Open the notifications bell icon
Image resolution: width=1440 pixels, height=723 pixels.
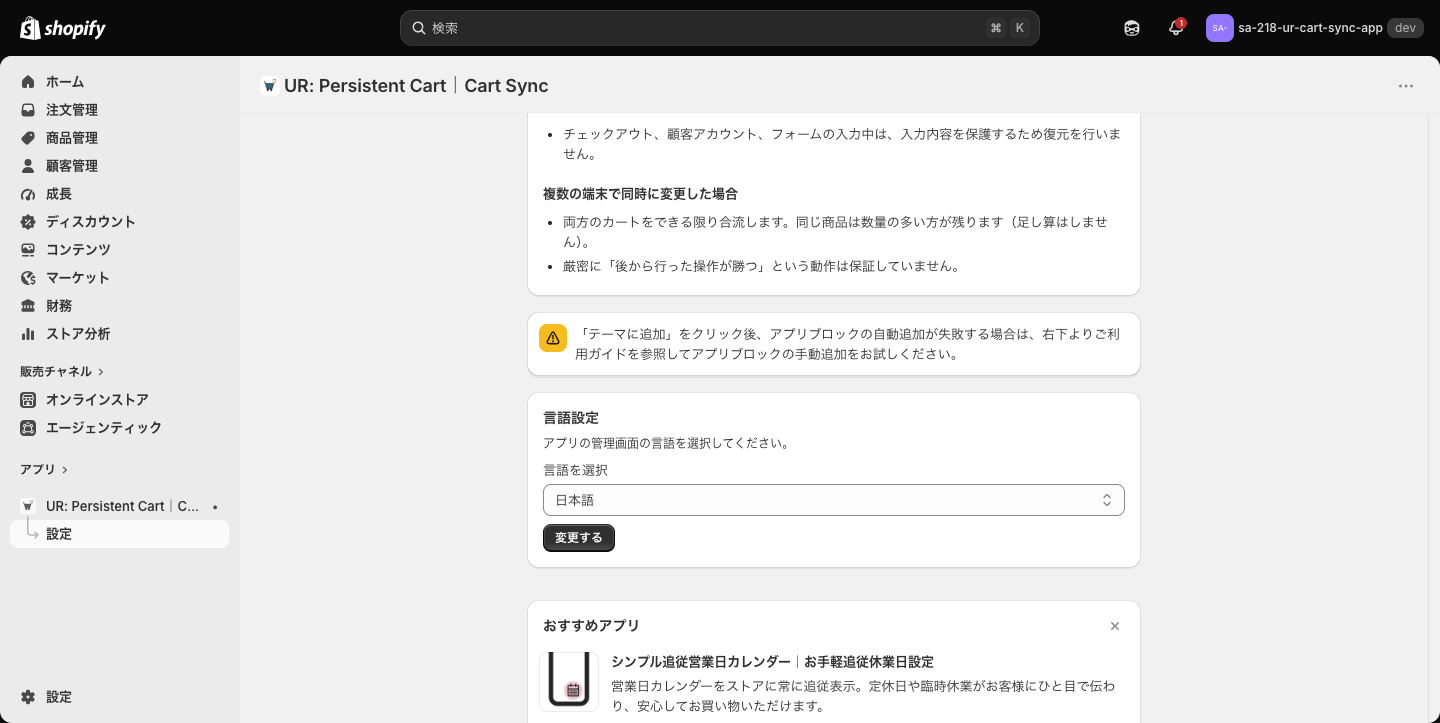coord(1176,28)
